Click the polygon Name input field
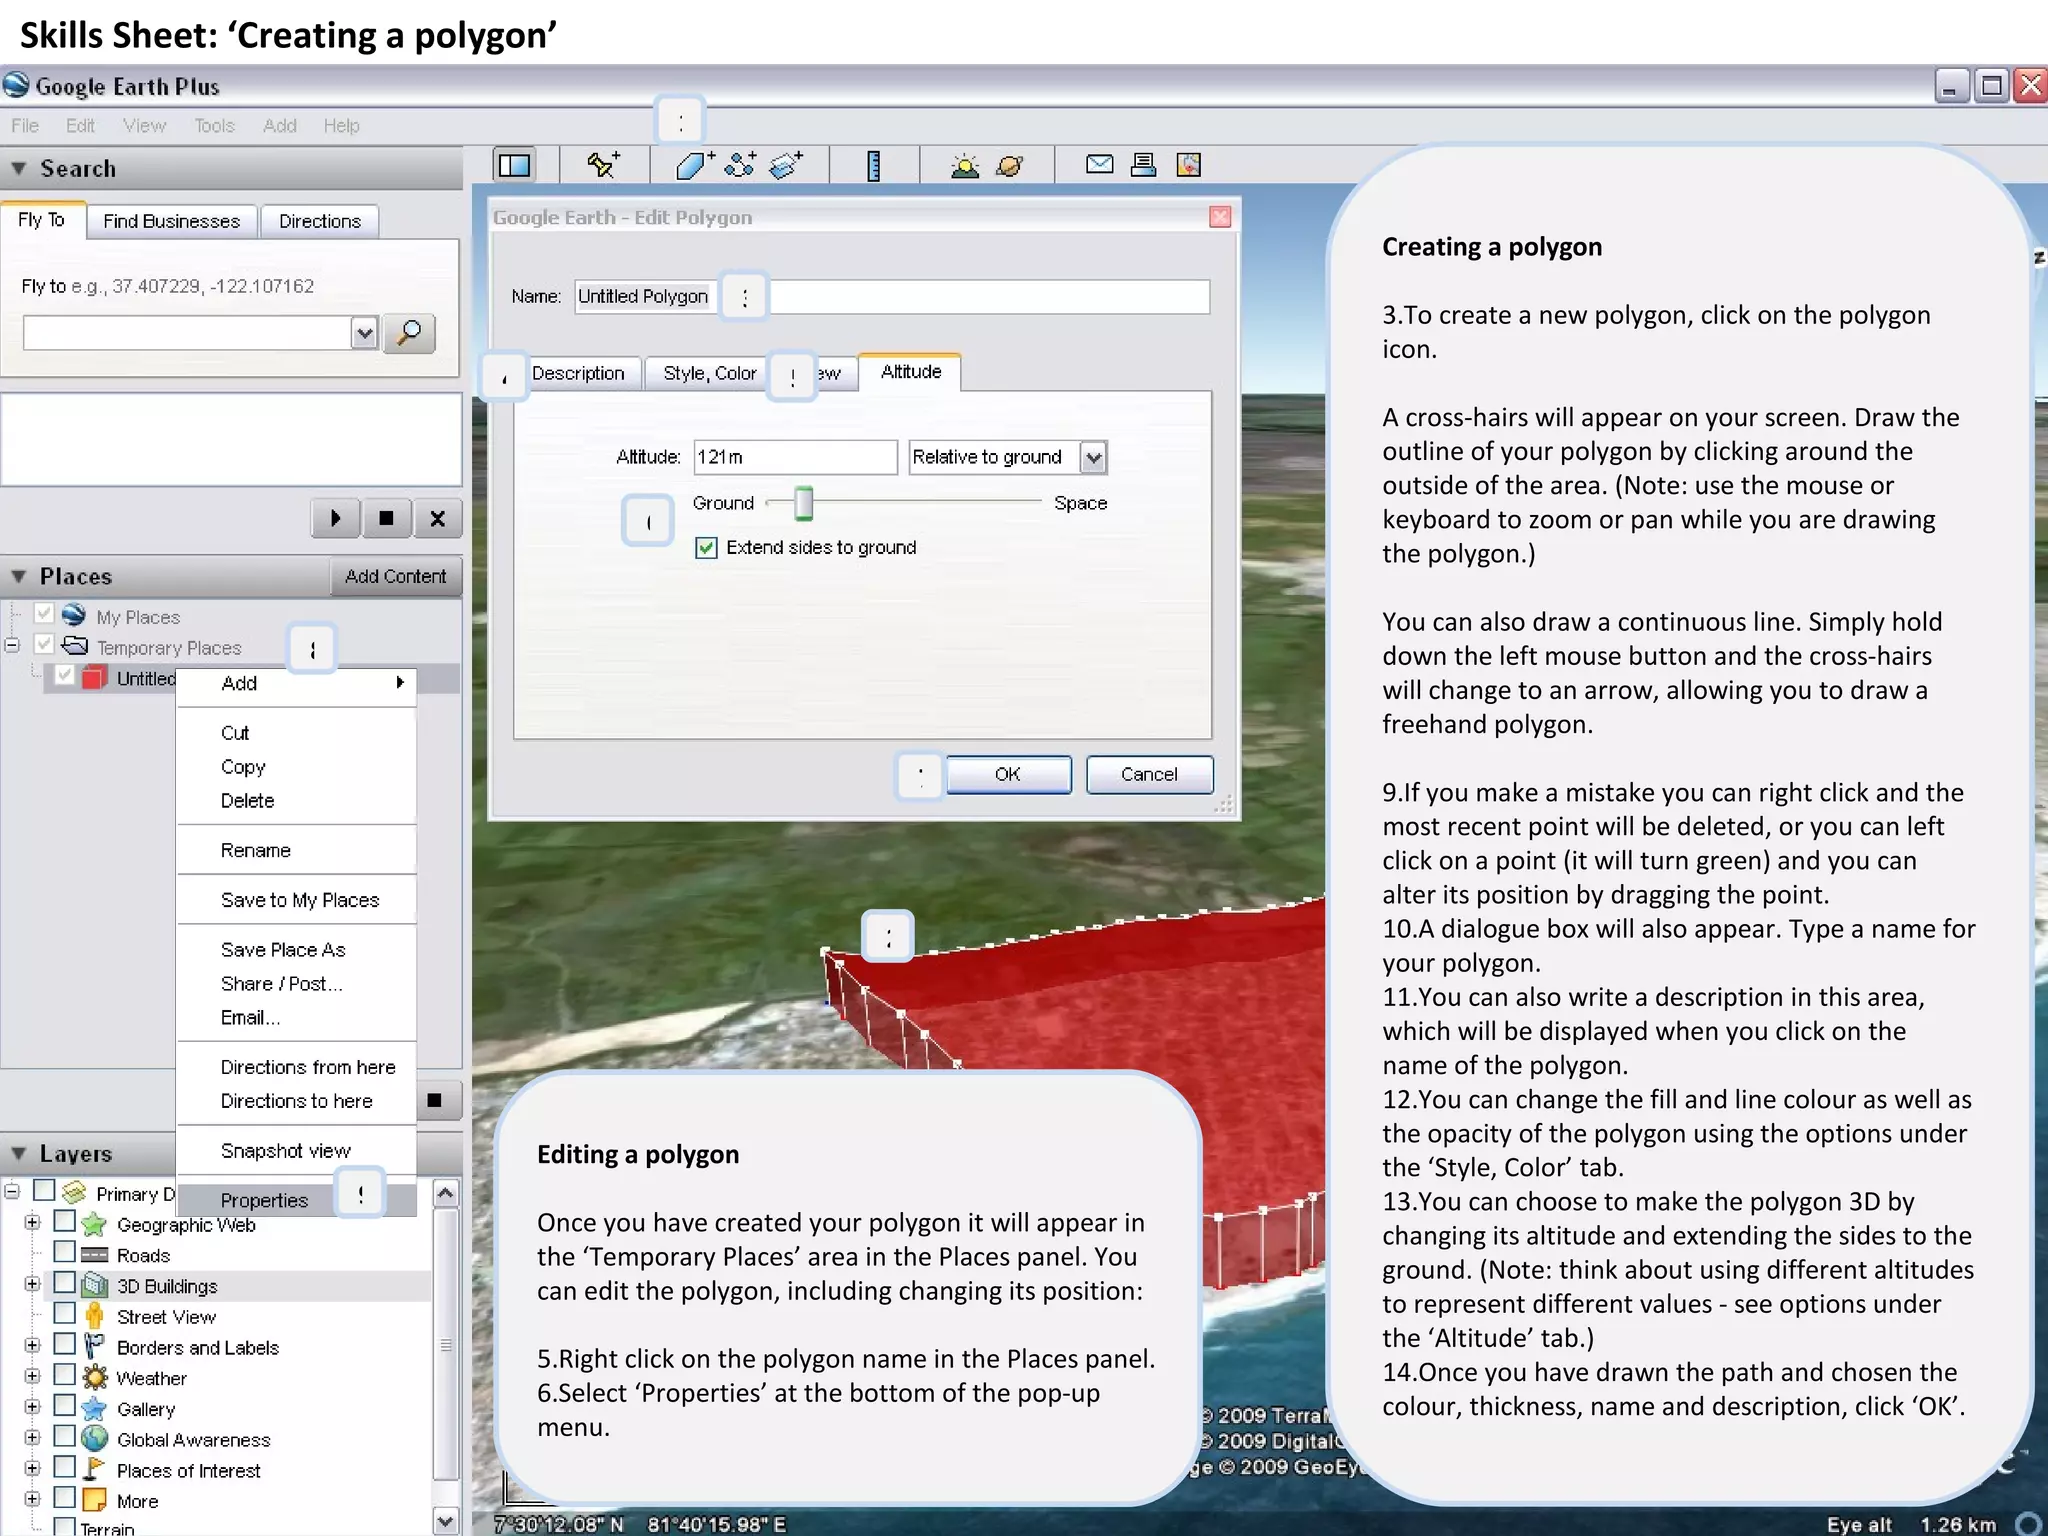The width and height of the screenshot is (2048, 1536). click(892, 296)
